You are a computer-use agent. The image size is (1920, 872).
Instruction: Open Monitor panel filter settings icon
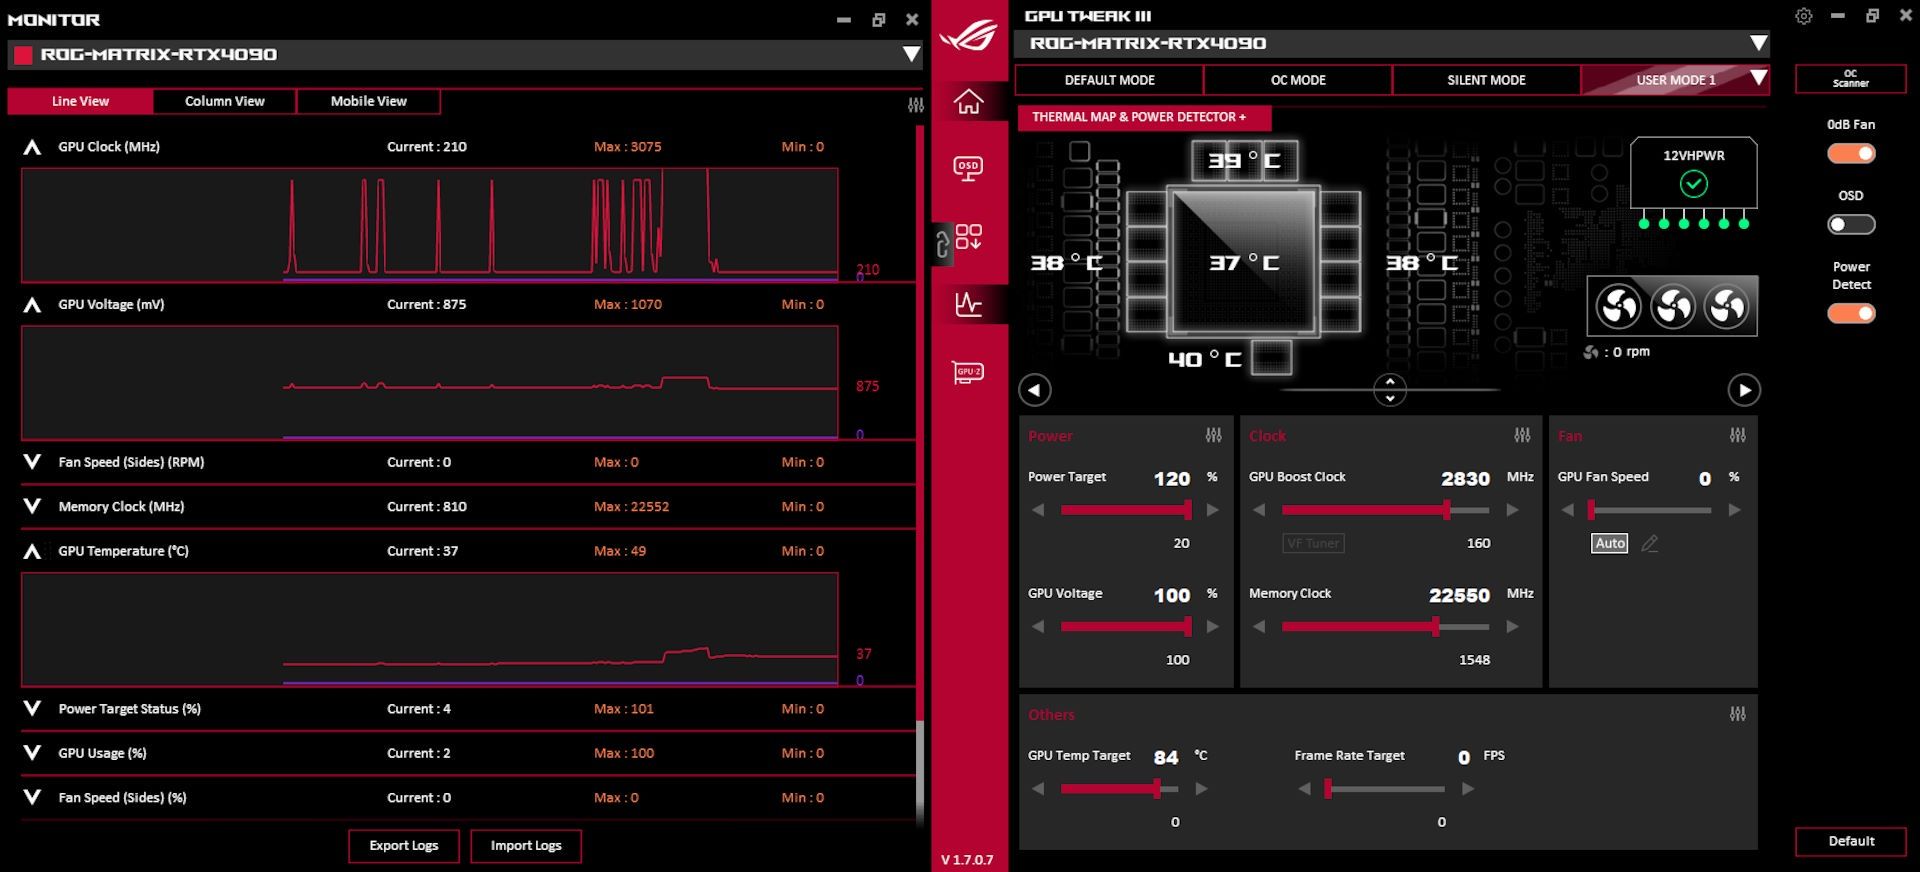915,105
